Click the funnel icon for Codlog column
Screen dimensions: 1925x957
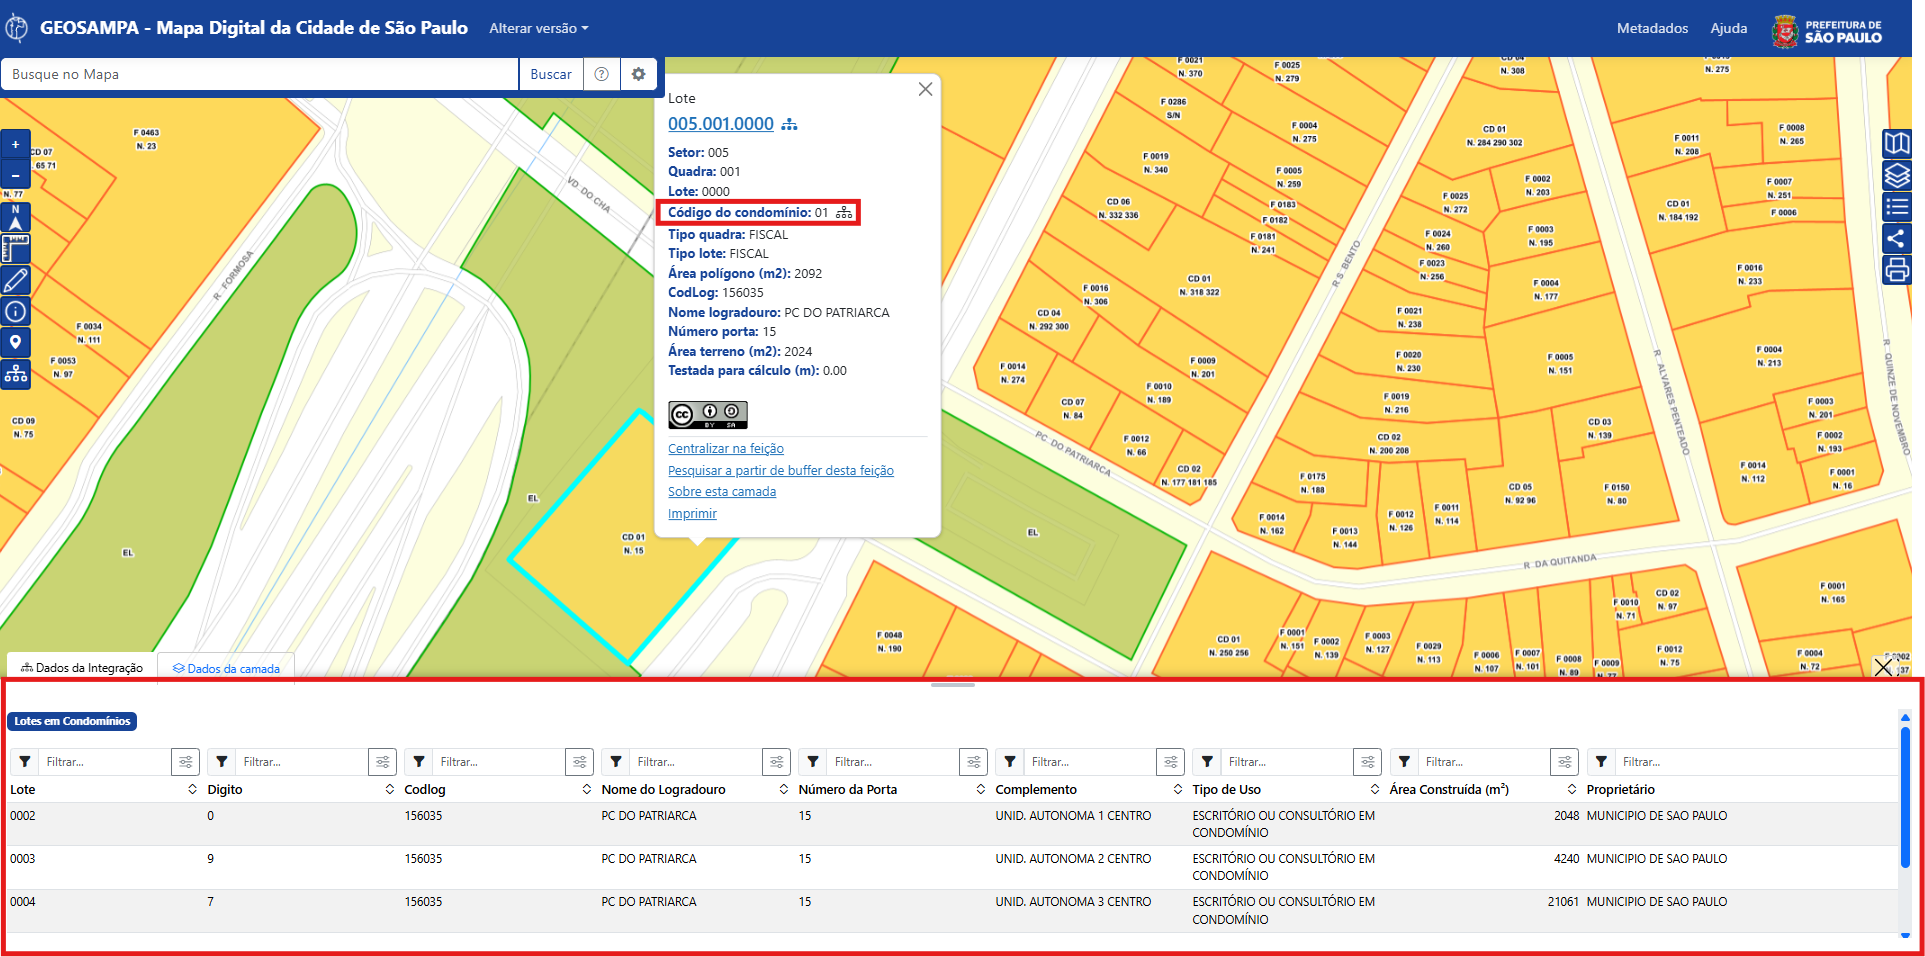(x=419, y=762)
